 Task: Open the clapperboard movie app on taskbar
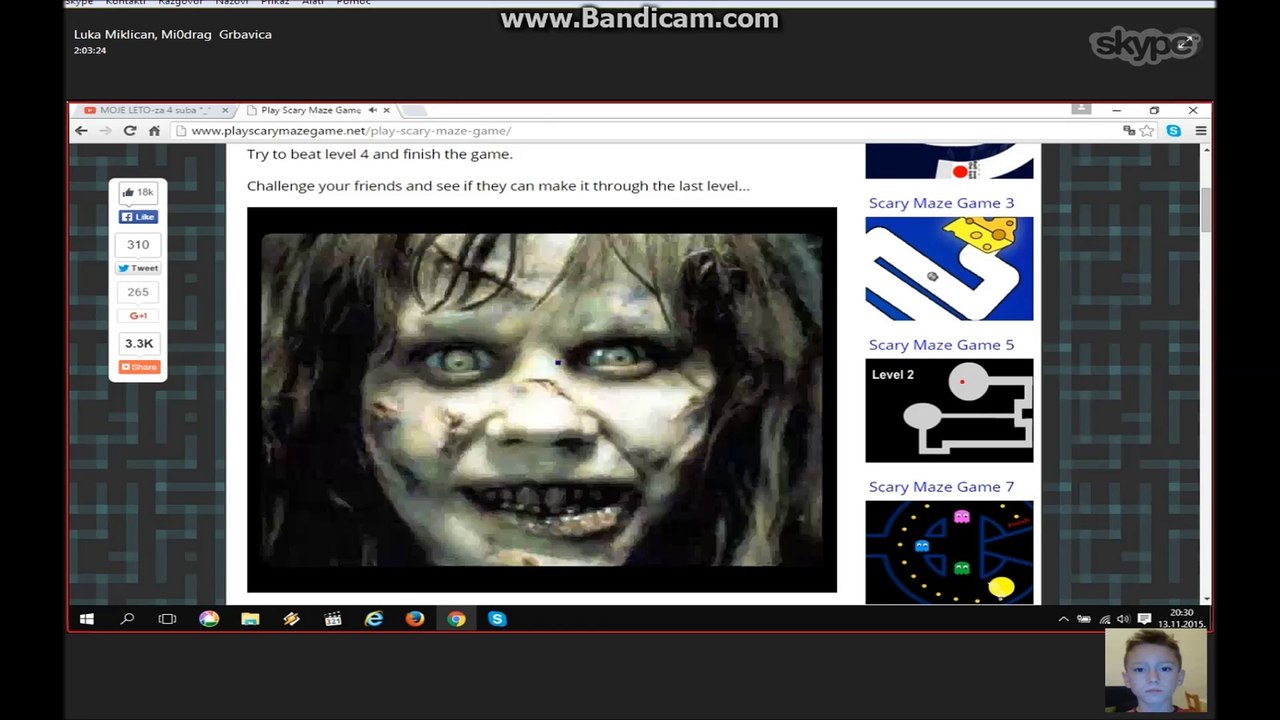click(333, 619)
